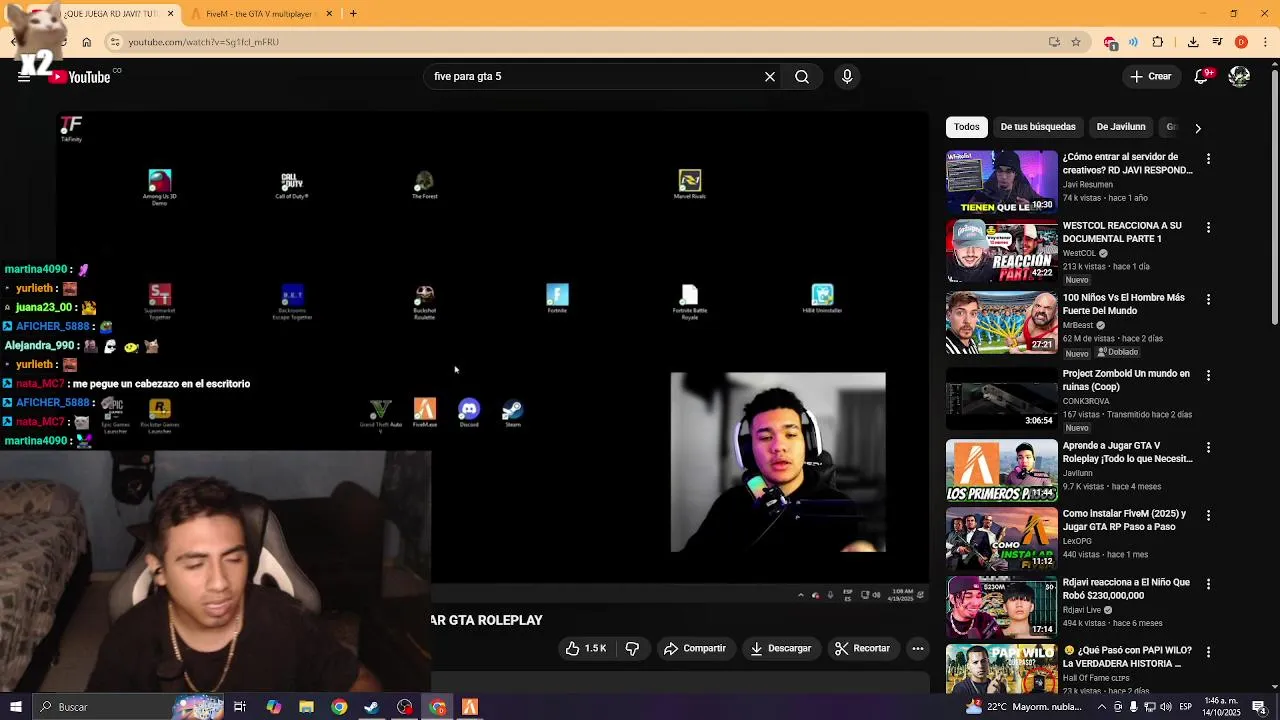The image size is (1280, 720).
Task: Dislike the video with thumbs down
Action: pos(632,649)
